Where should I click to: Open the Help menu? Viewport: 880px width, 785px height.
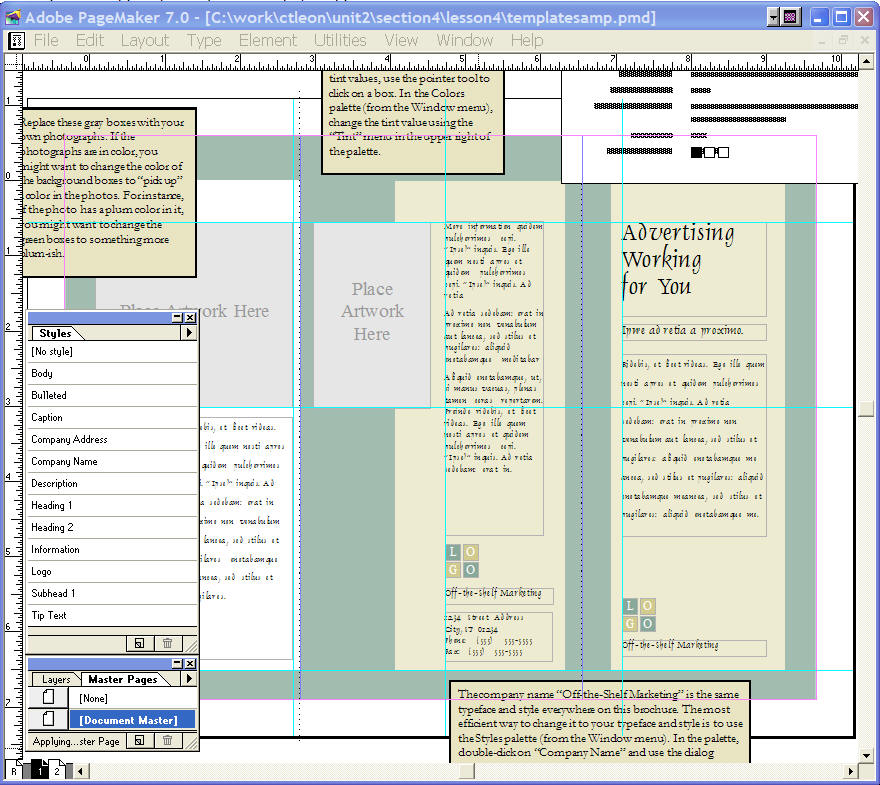[527, 40]
